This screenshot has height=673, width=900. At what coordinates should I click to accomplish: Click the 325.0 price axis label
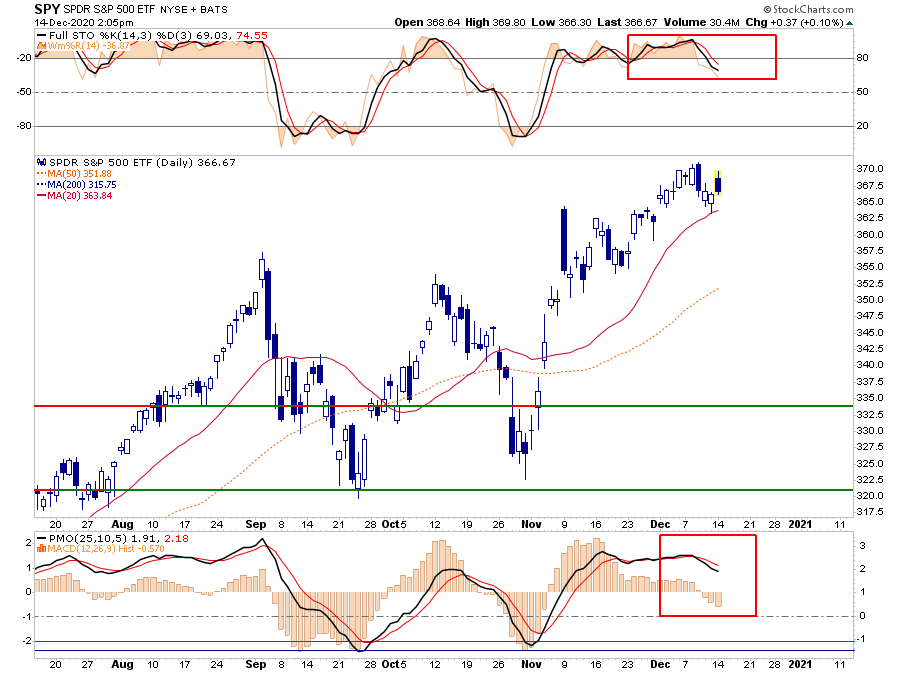pyautogui.click(x=870, y=463)
